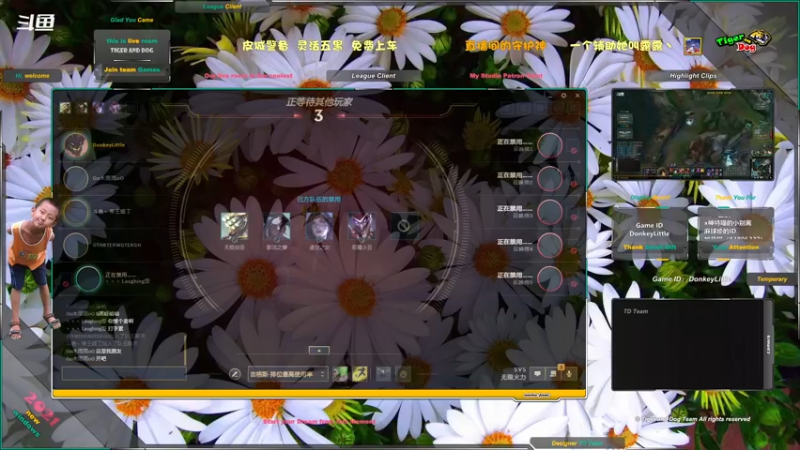The width and height of the screenshot is (800, 450).
Task: Open the emote selector icon
Action: point(403,374)
